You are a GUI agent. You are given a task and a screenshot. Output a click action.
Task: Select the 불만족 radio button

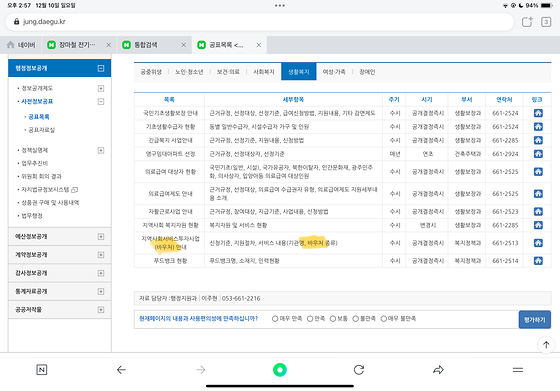click(x=355, y=319)
